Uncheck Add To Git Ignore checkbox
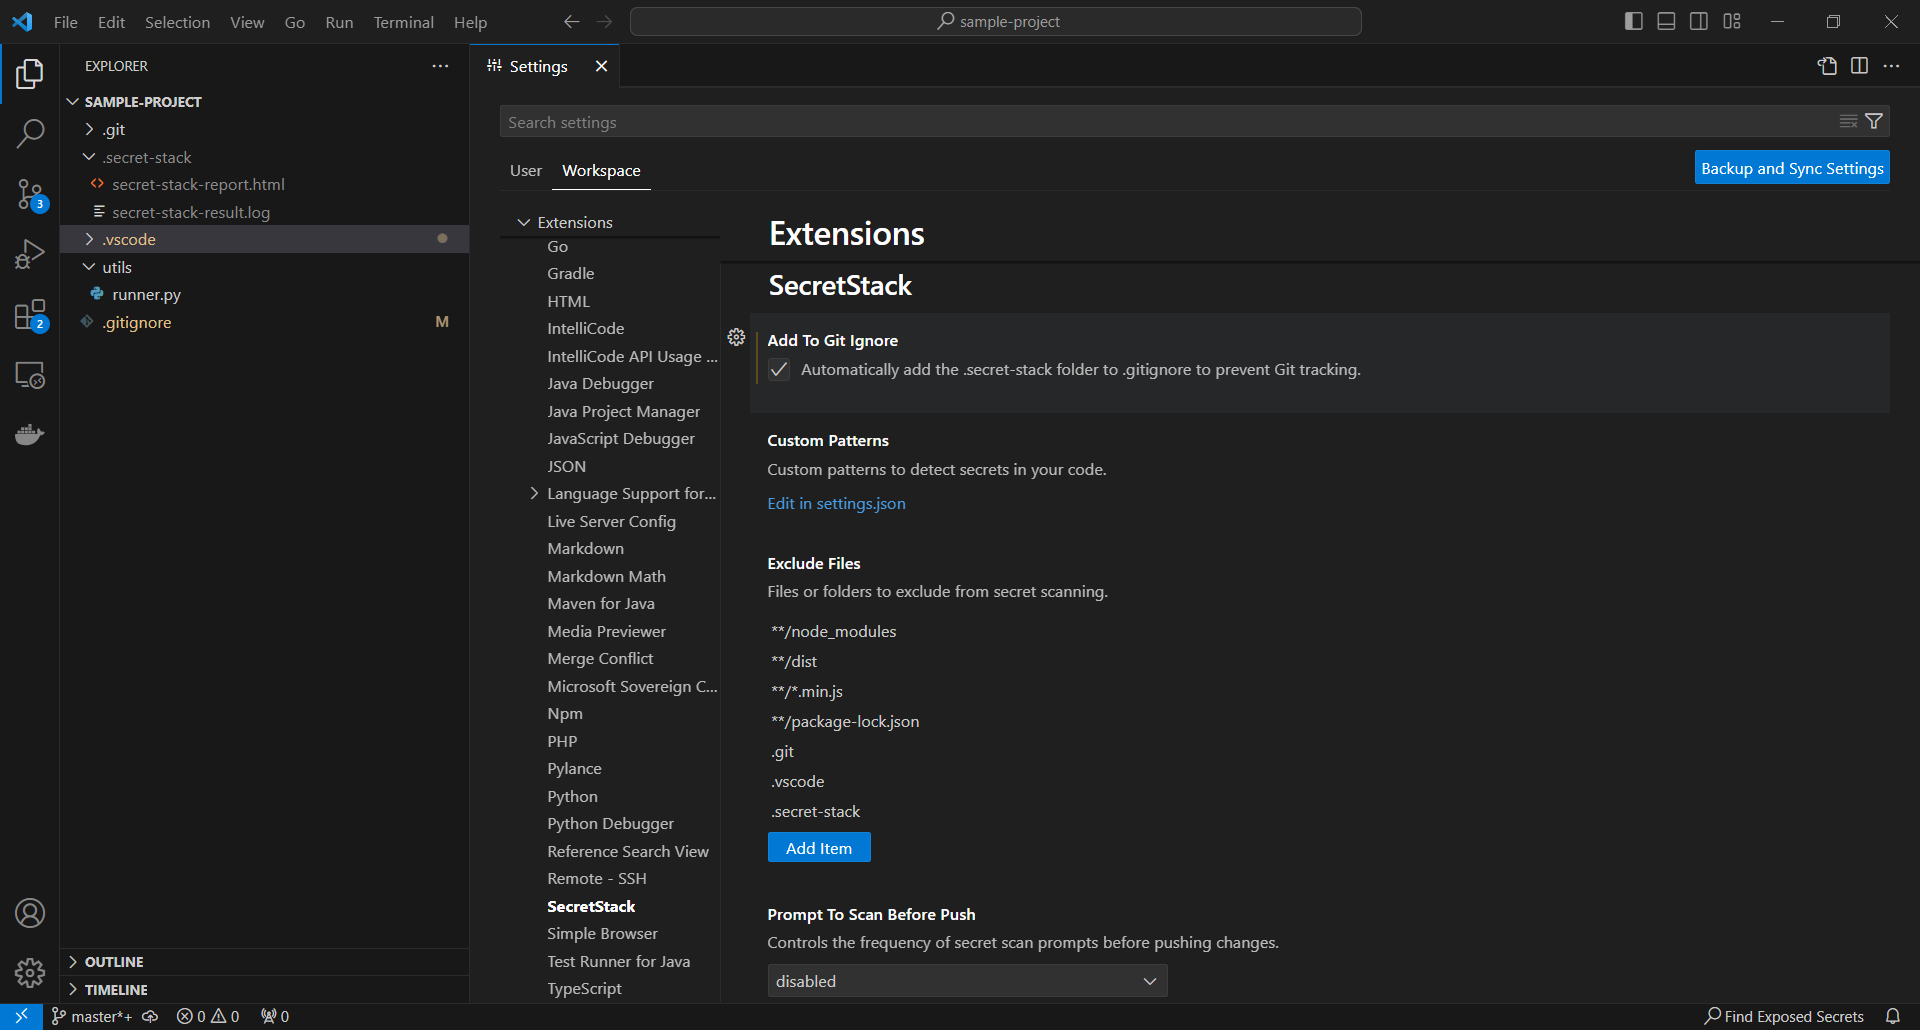Screen dimensions: 1920x1030 [x=779, y=370]
